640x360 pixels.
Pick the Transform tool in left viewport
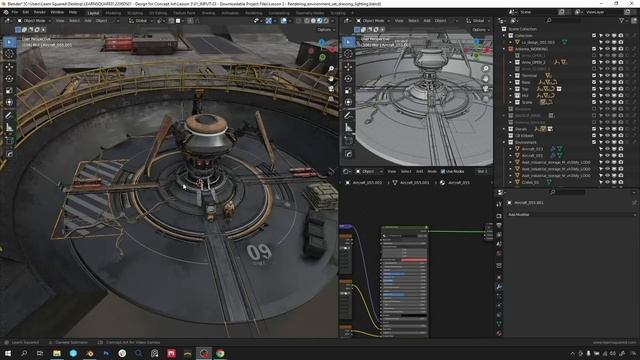pyautogui.click(x=9, y=102)
